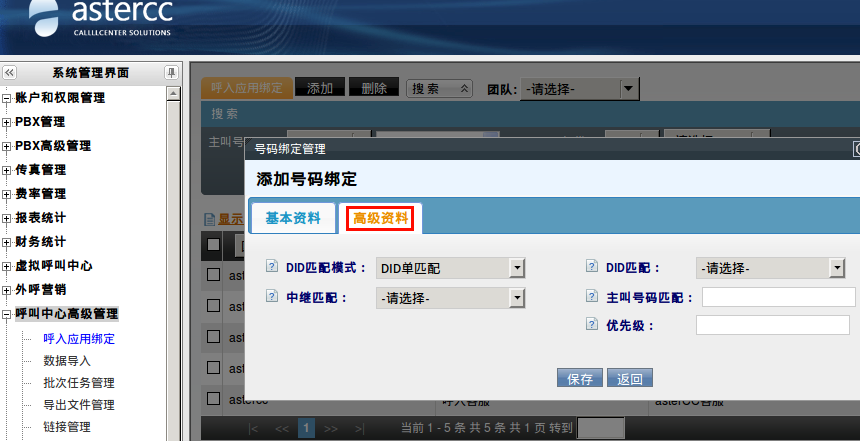
Task: Toggle the select-all checkbox in table header
Action: 213,245
